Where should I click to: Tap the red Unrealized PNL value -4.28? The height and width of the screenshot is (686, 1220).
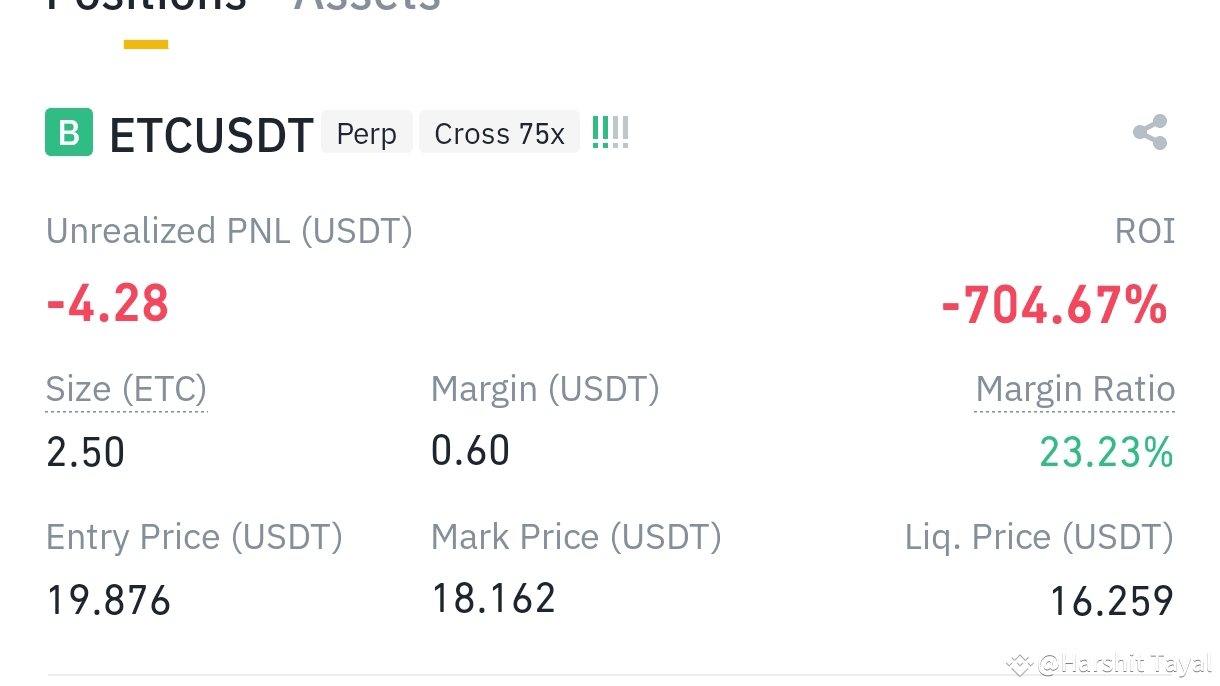106,303
